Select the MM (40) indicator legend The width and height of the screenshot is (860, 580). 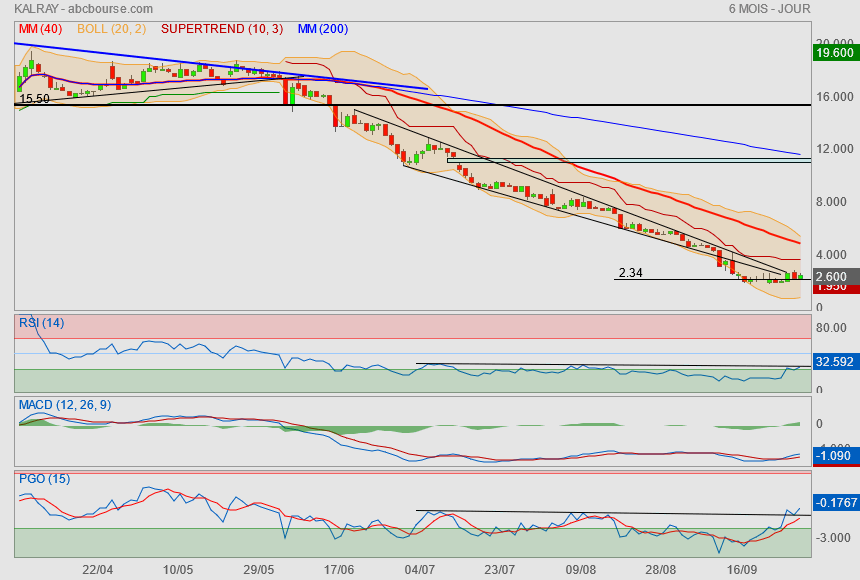pos(41,29)
